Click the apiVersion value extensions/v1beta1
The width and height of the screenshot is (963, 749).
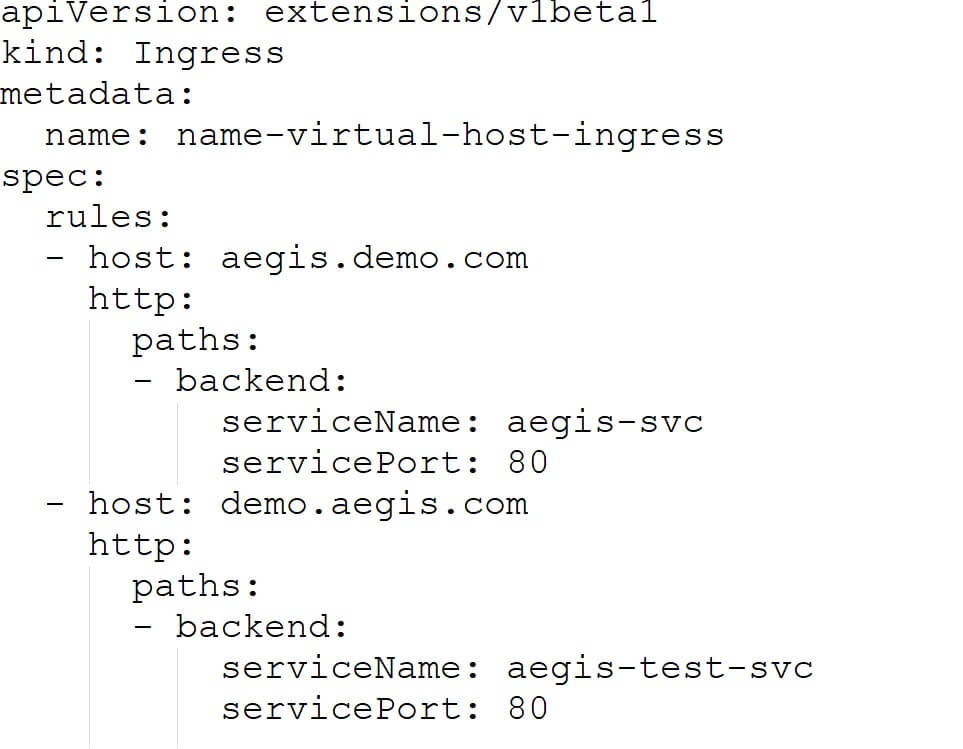click(x=461, y=13)
